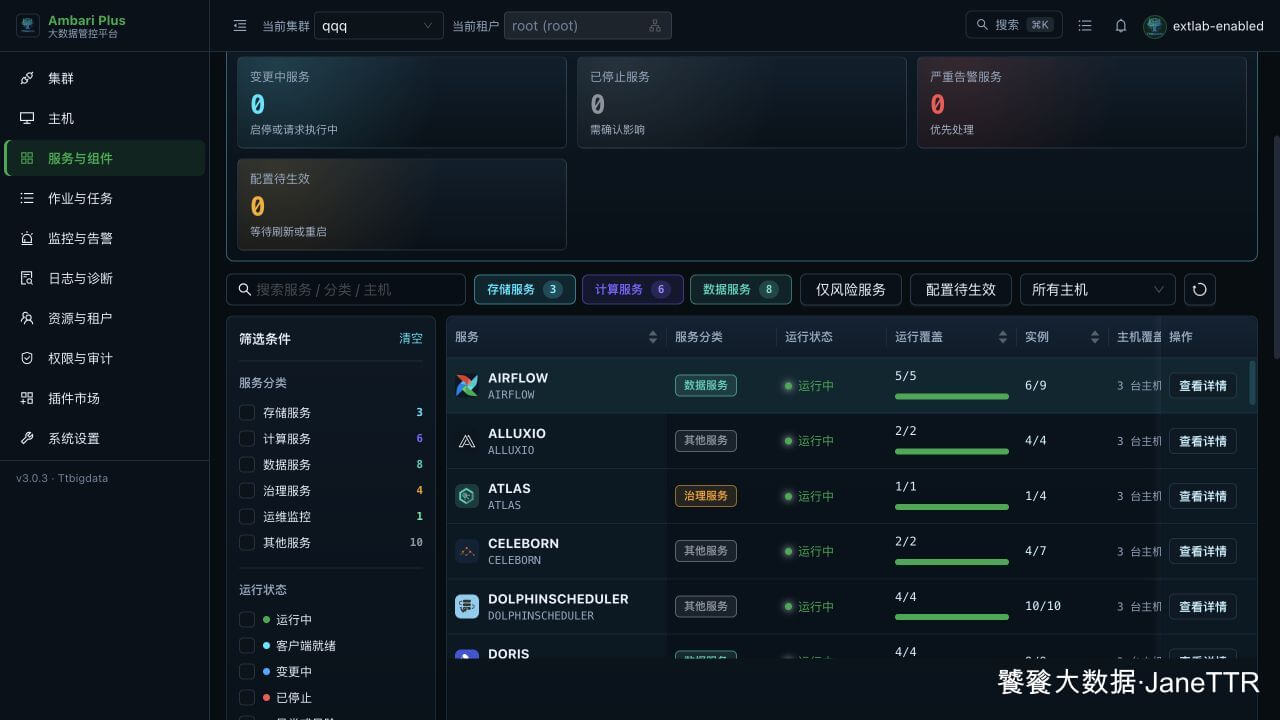
Task: Select the 存储服务 3 filter tab
Action: coord(525,289)
